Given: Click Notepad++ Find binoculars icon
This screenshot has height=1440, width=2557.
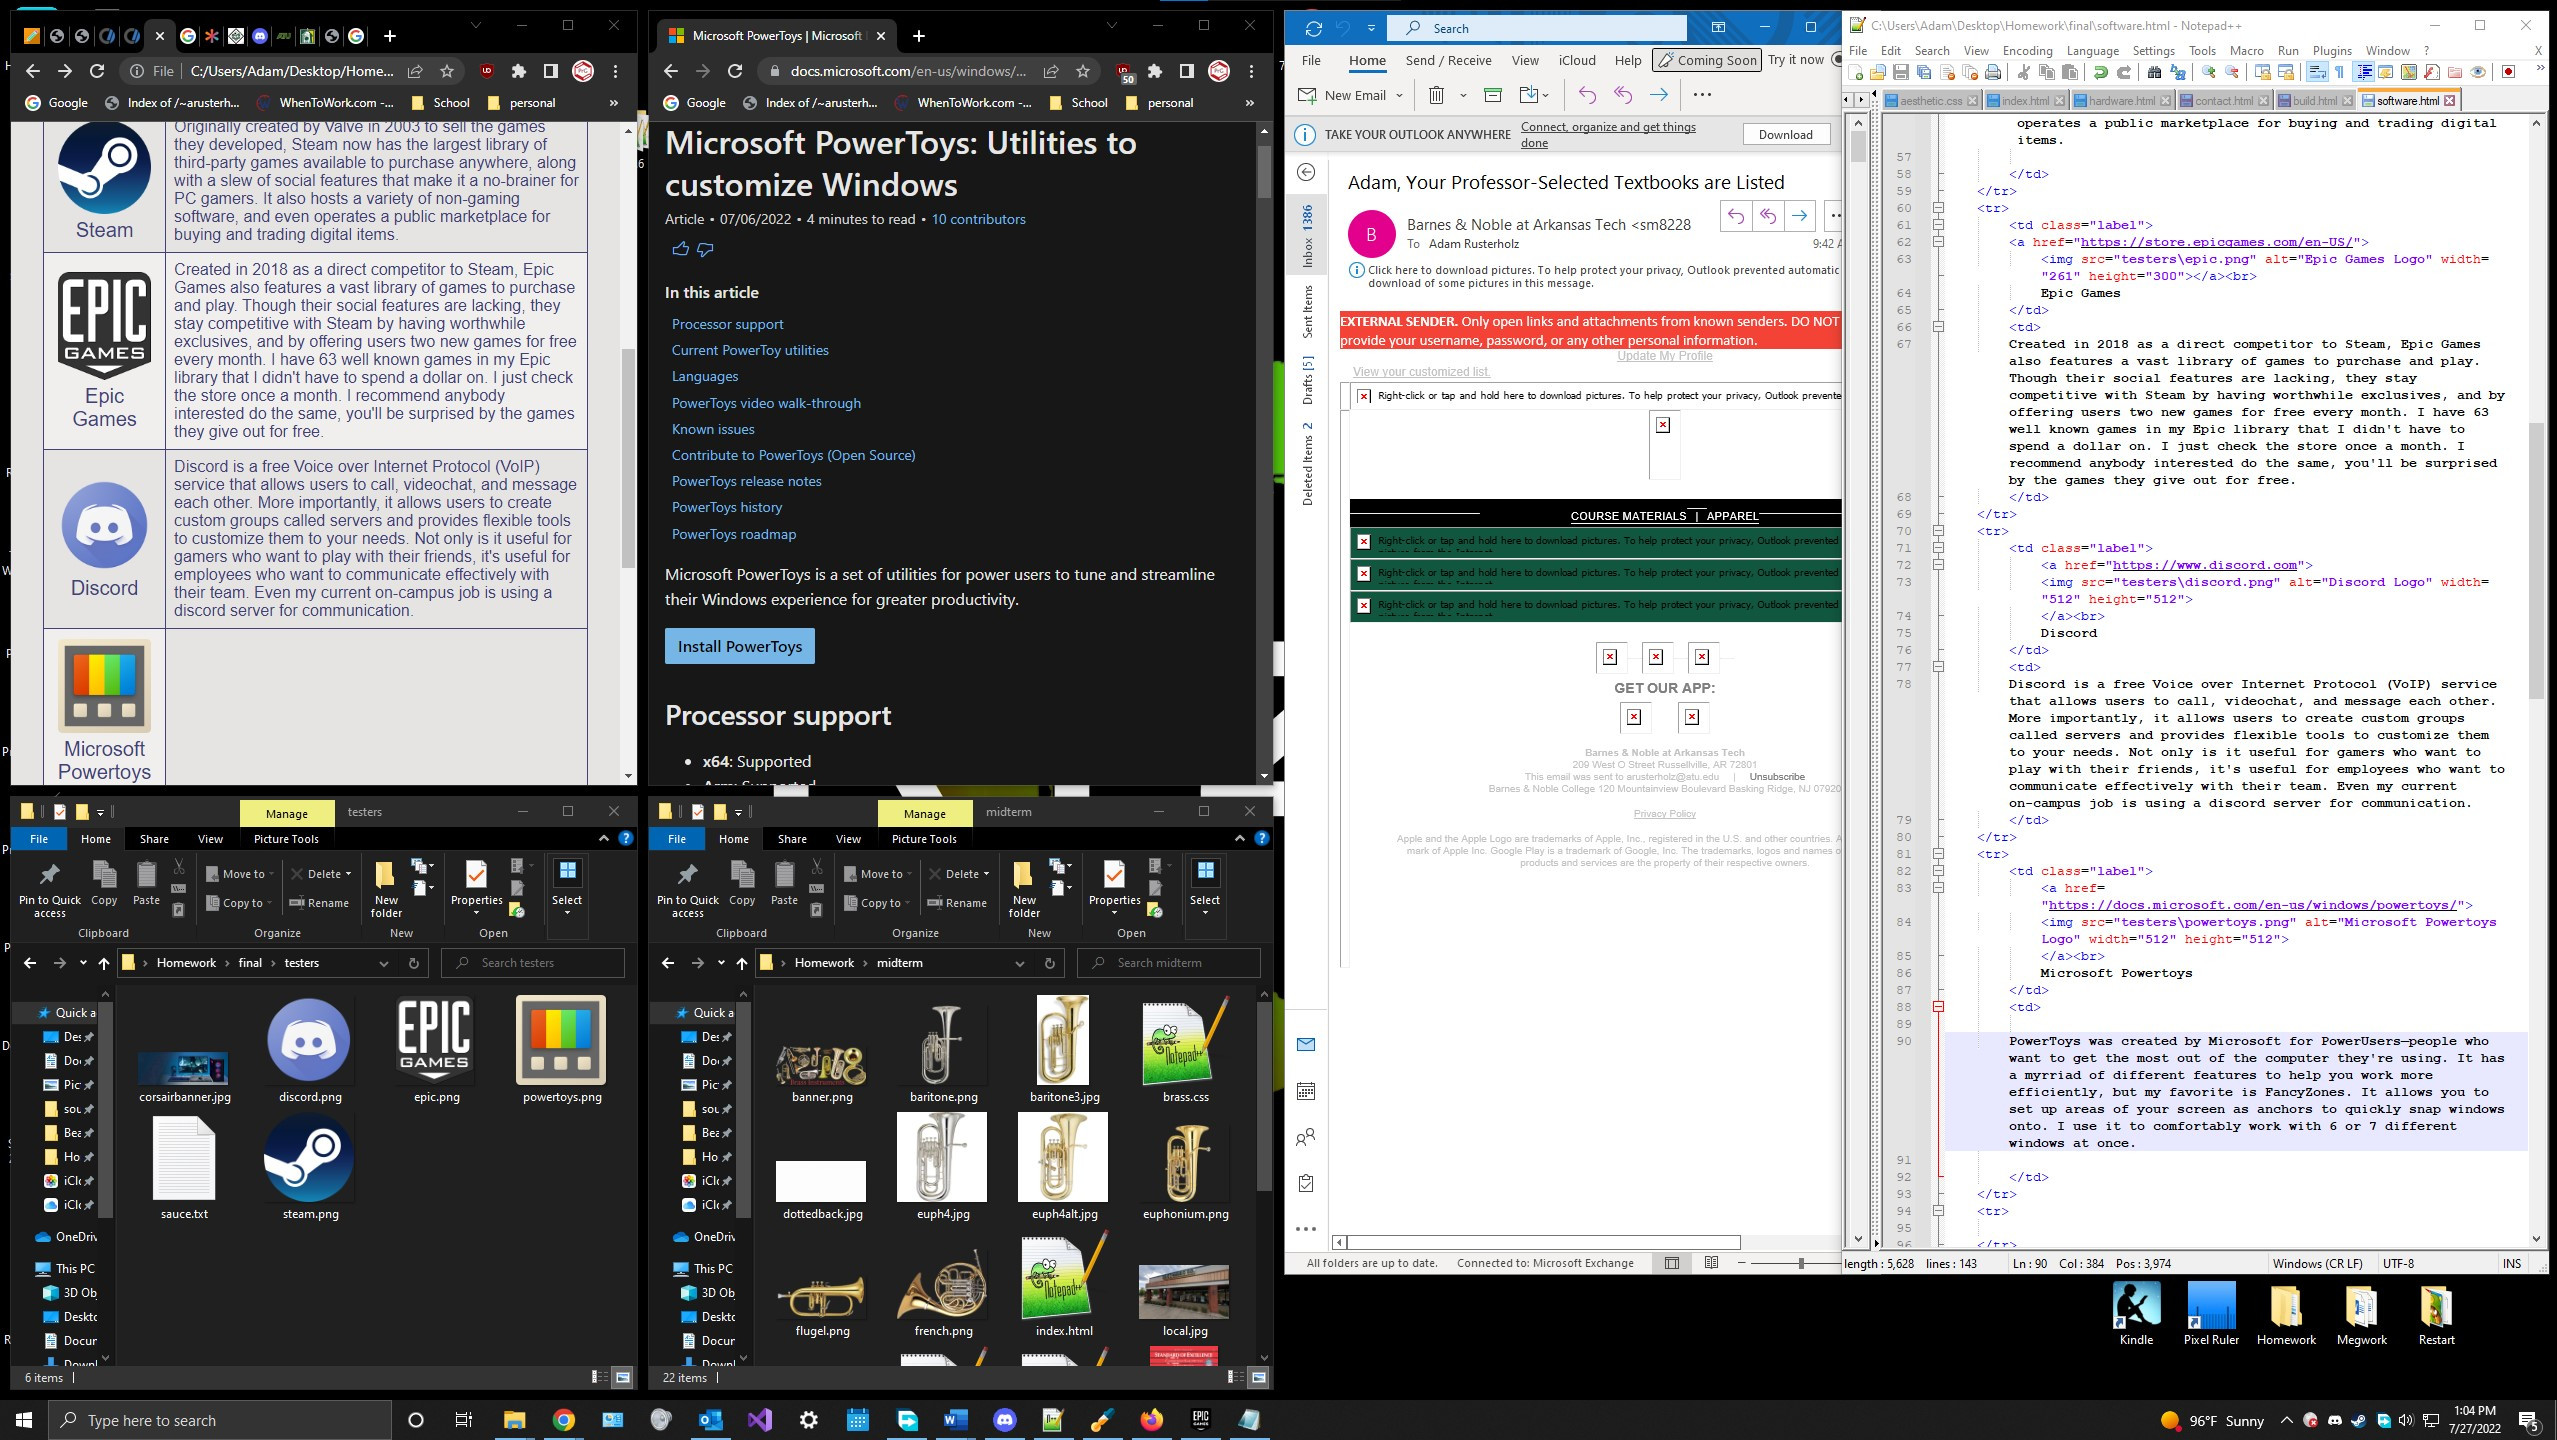Looking at the screenshot, I should pyautogui.click(x=2154, y=72).
